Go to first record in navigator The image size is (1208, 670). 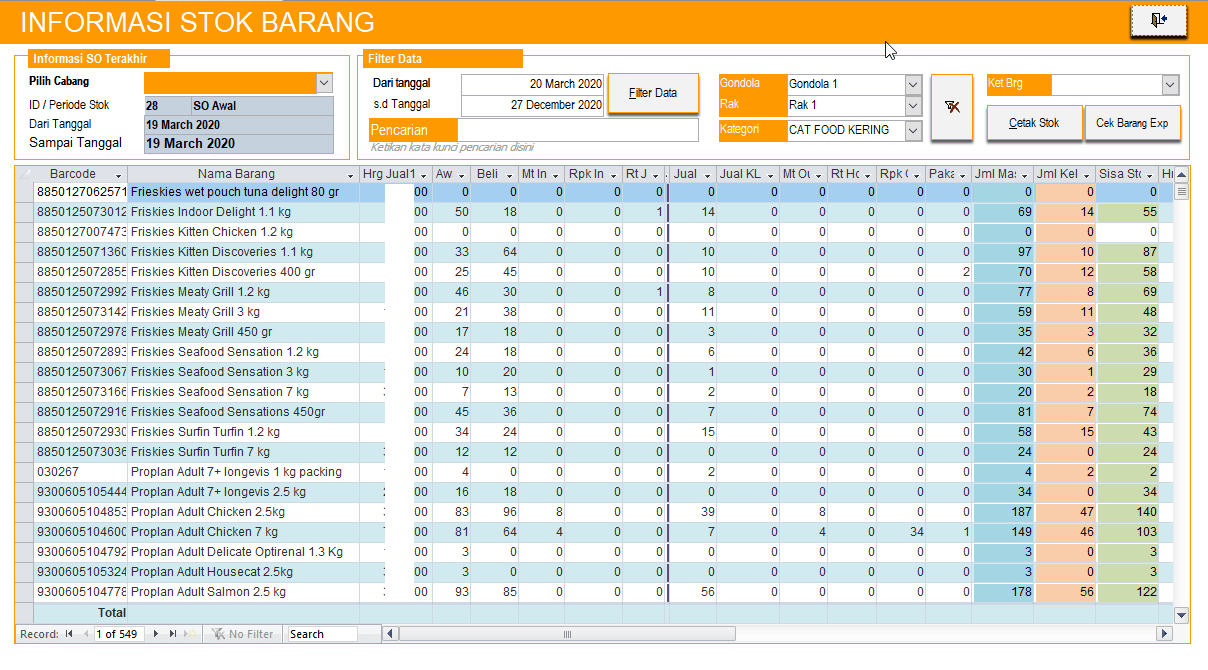click(69, 634)
